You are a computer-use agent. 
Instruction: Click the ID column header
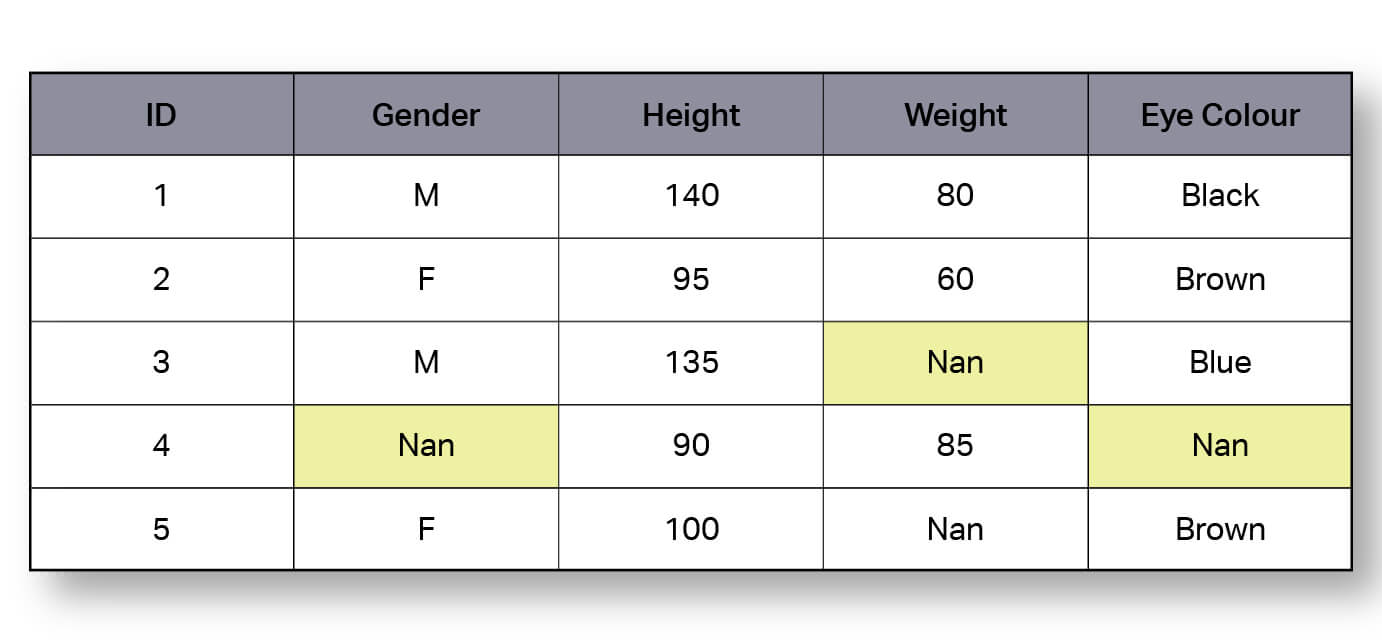click(x=162, y=114)
